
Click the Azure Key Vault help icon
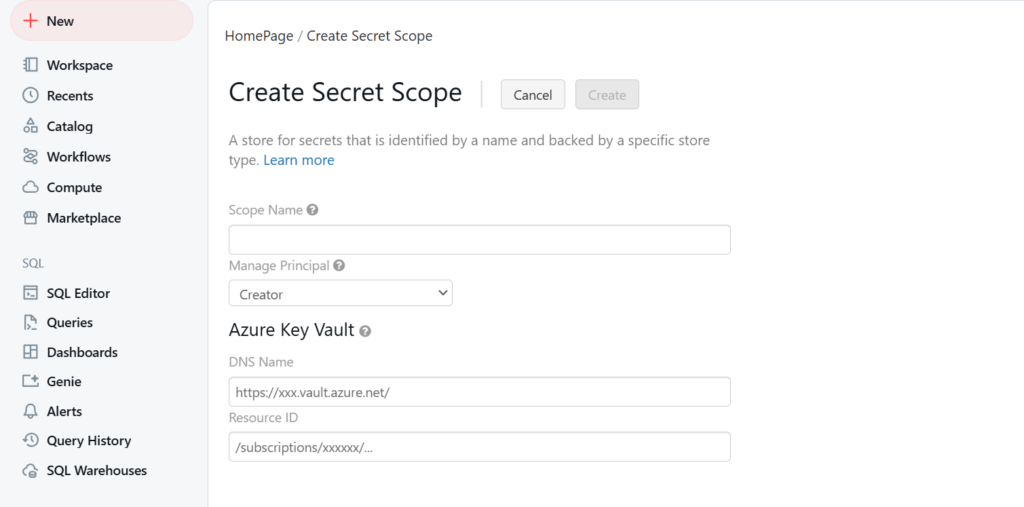click(365, 331)
